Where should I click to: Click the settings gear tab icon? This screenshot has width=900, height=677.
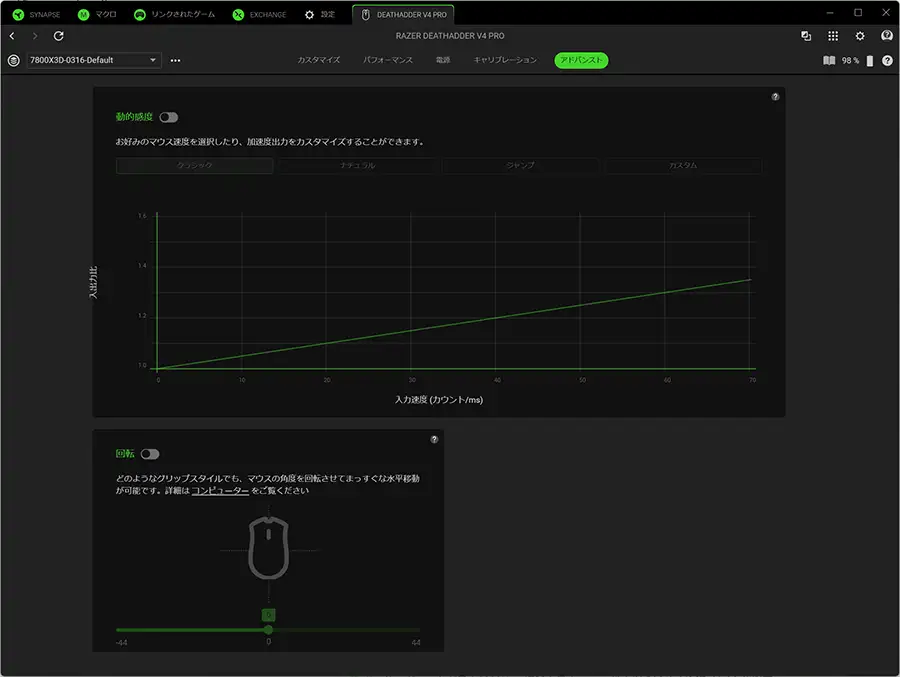[309, 15]
